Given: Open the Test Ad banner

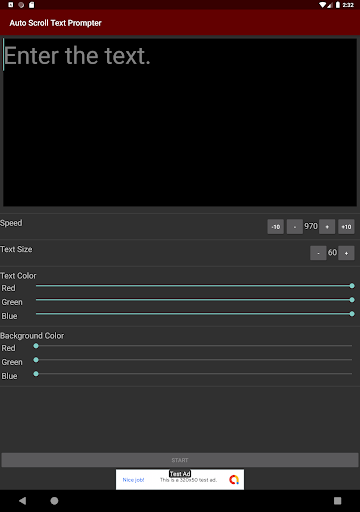Looking at the screenshot, I should [x=180, y=479].
